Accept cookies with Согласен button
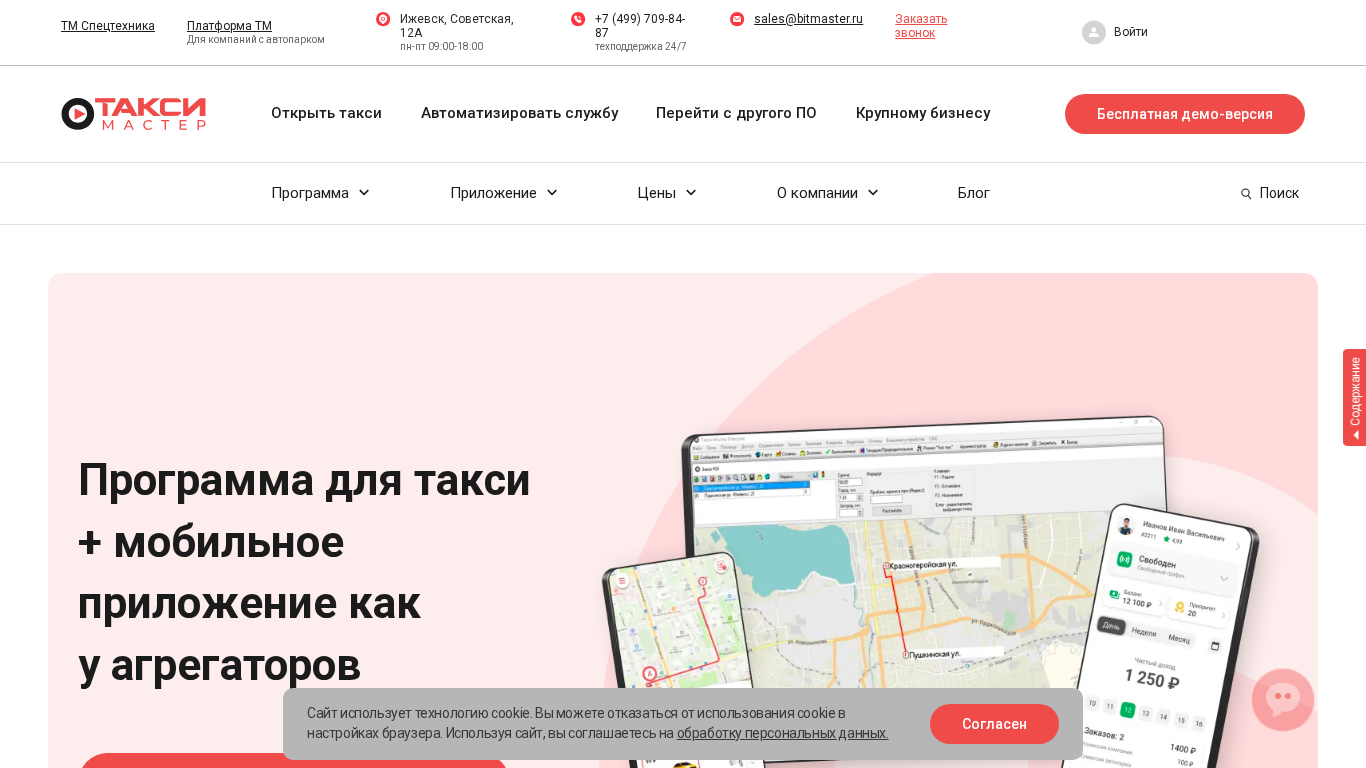Screen dimensions: 1366x768 [994, 724]
